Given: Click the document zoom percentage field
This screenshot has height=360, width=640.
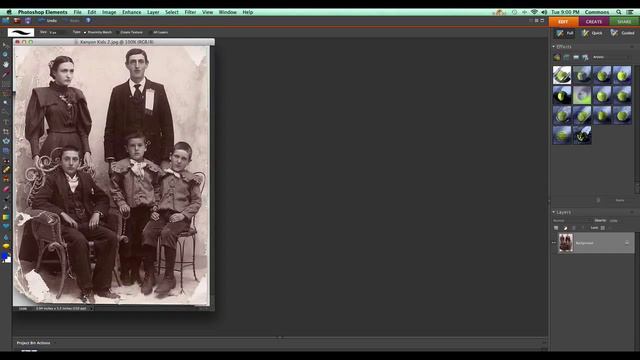Looking at the screenshot, I should [23, 309].
